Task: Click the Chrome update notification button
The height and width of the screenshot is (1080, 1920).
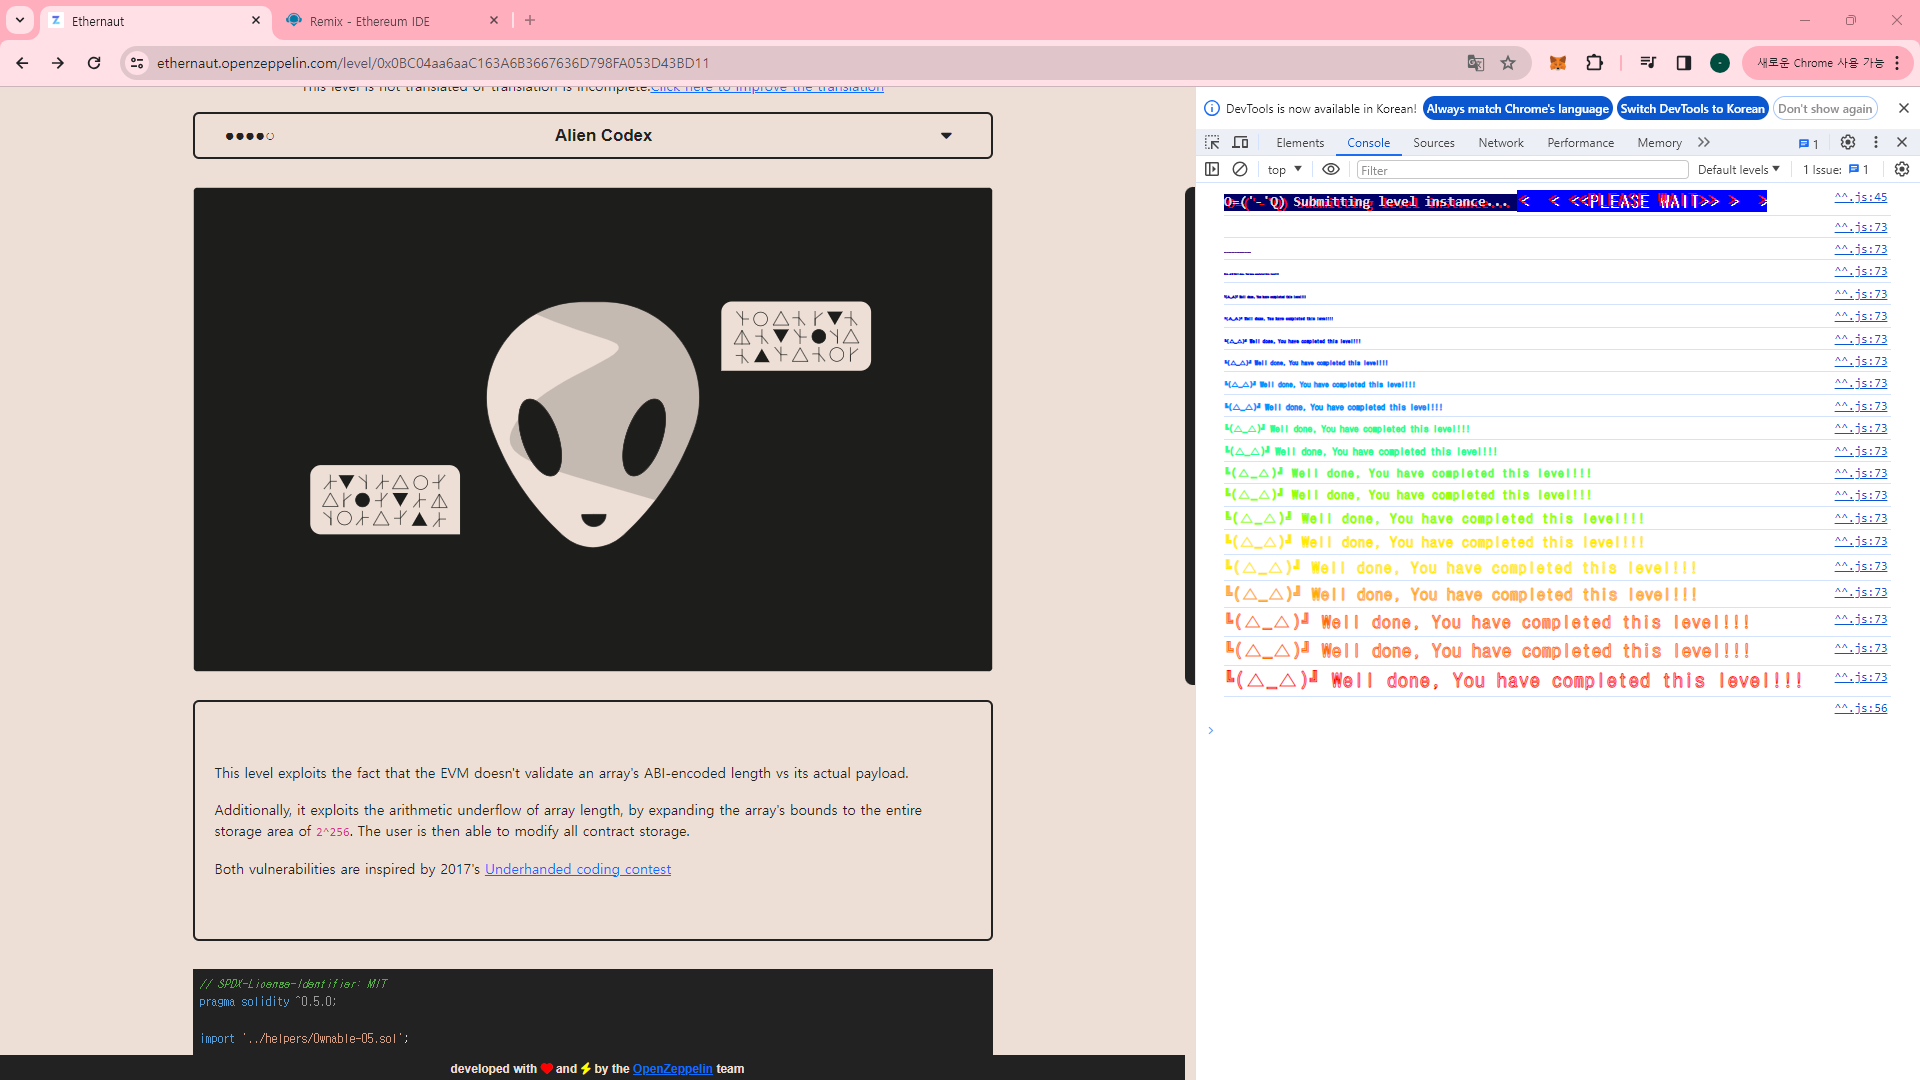Action: [x=1827, y=63]
